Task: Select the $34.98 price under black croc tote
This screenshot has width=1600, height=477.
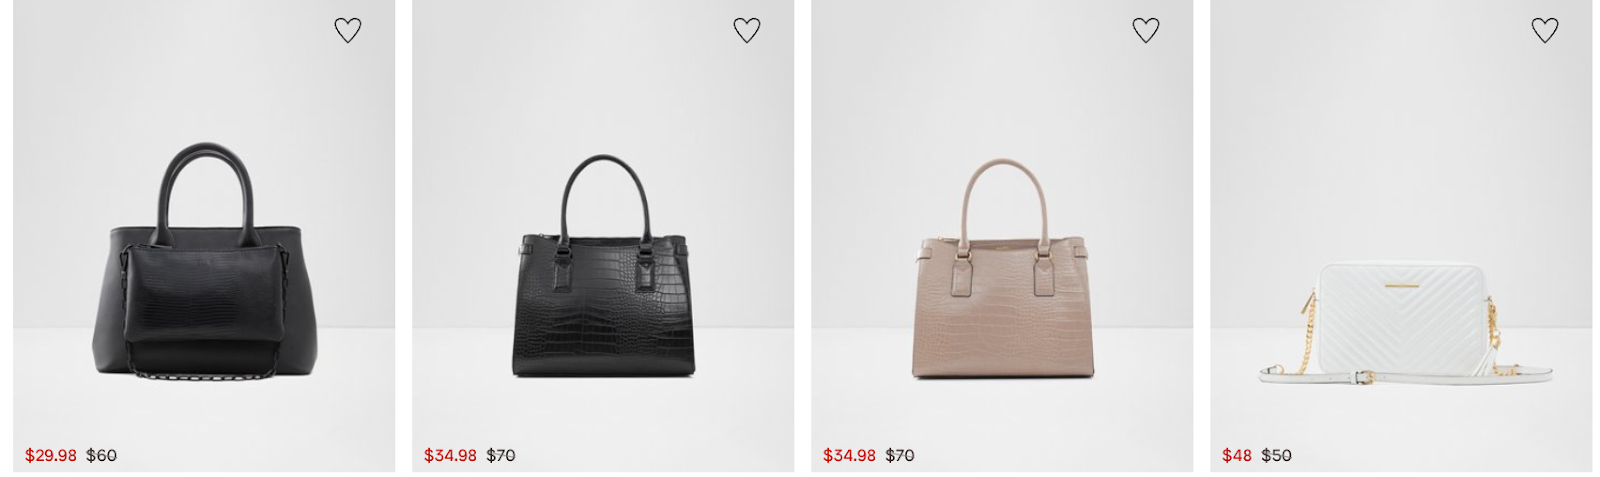Action: click(450, 455)
